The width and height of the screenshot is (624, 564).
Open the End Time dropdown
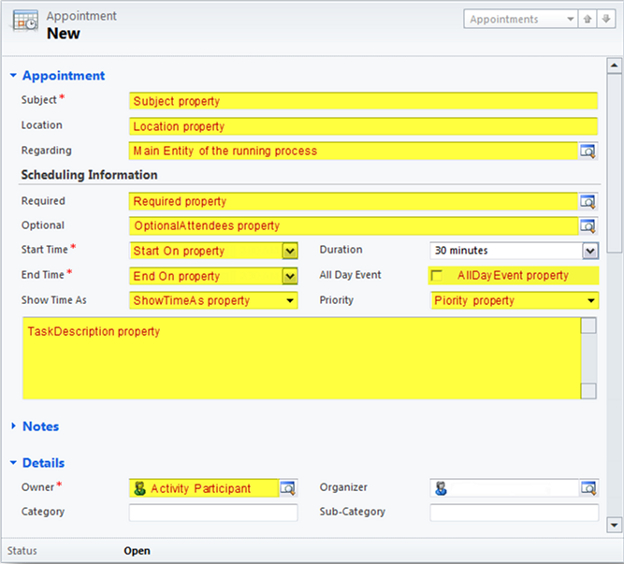click(289, 276)
